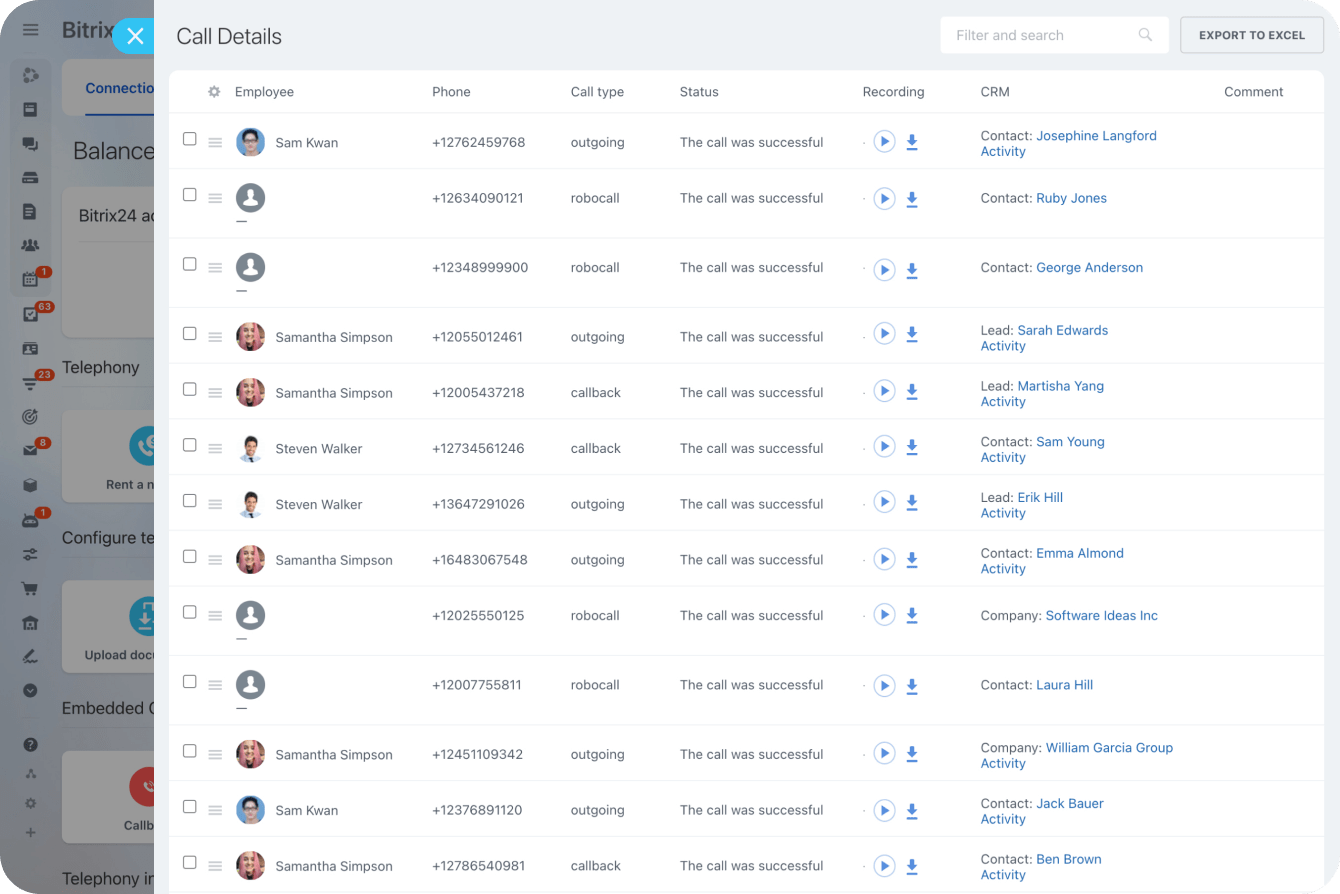Open row menu for George Anderson call

coord(215,268)
